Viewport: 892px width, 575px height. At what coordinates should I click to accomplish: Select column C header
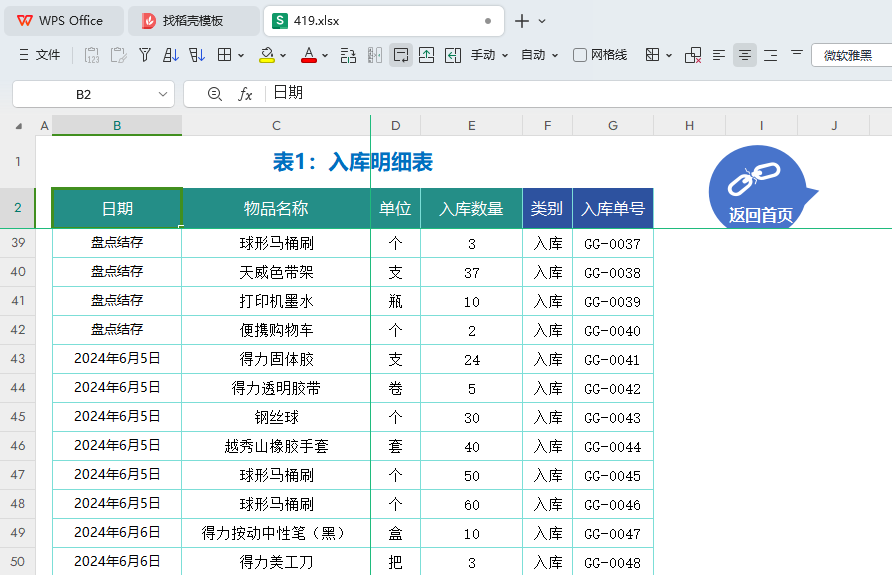point(276,126)
